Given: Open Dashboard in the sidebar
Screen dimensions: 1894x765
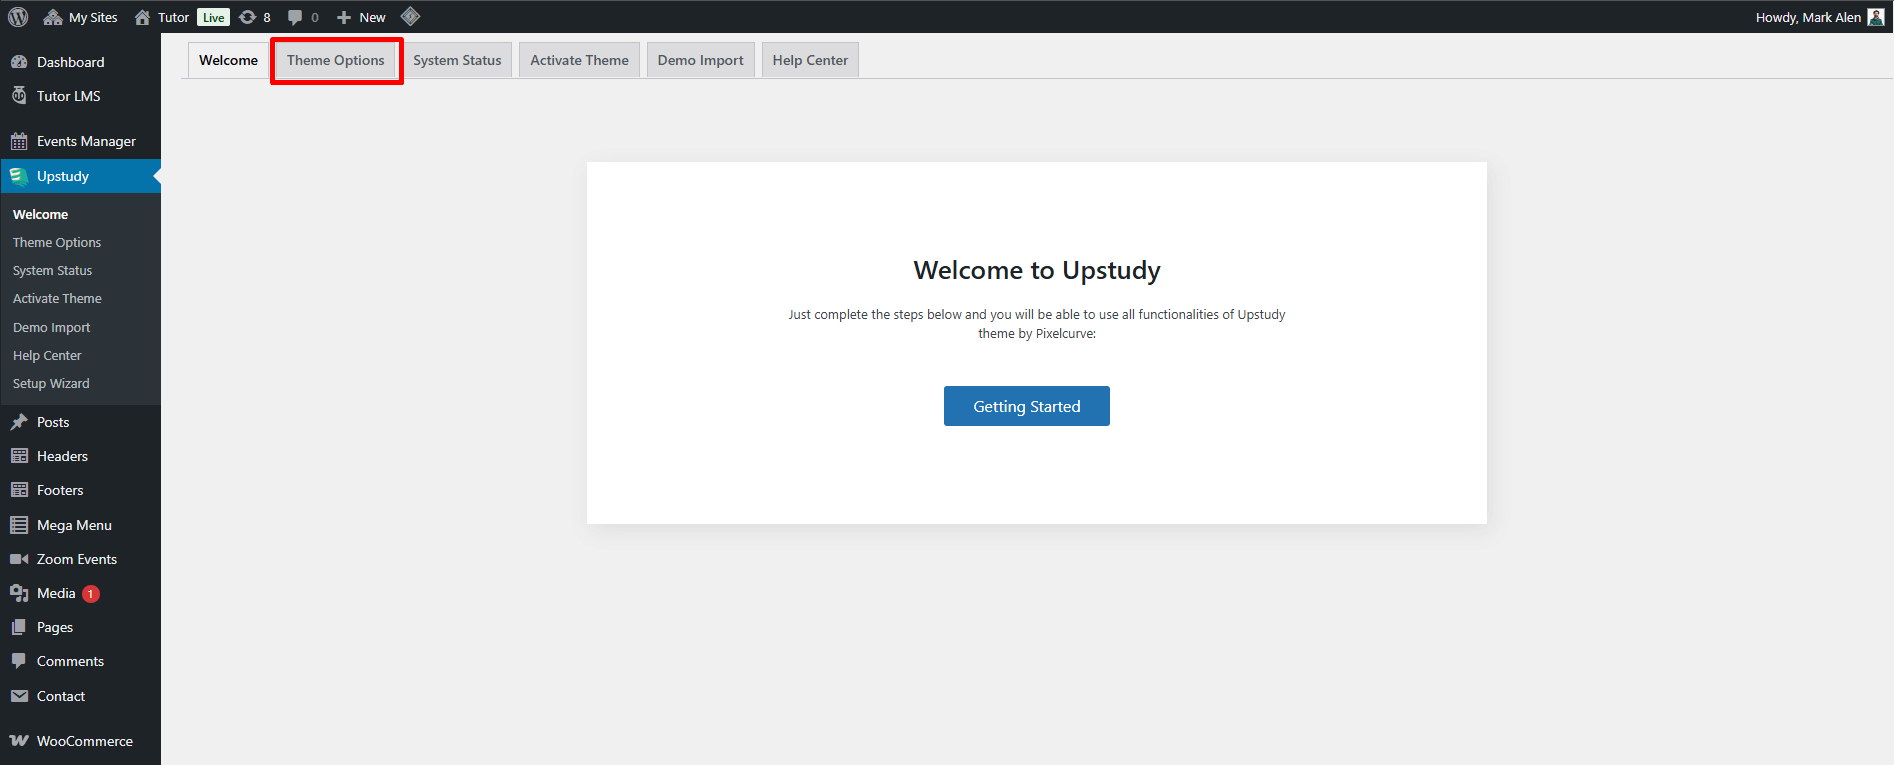Looking at the screenshot, I should click(80, 62).
